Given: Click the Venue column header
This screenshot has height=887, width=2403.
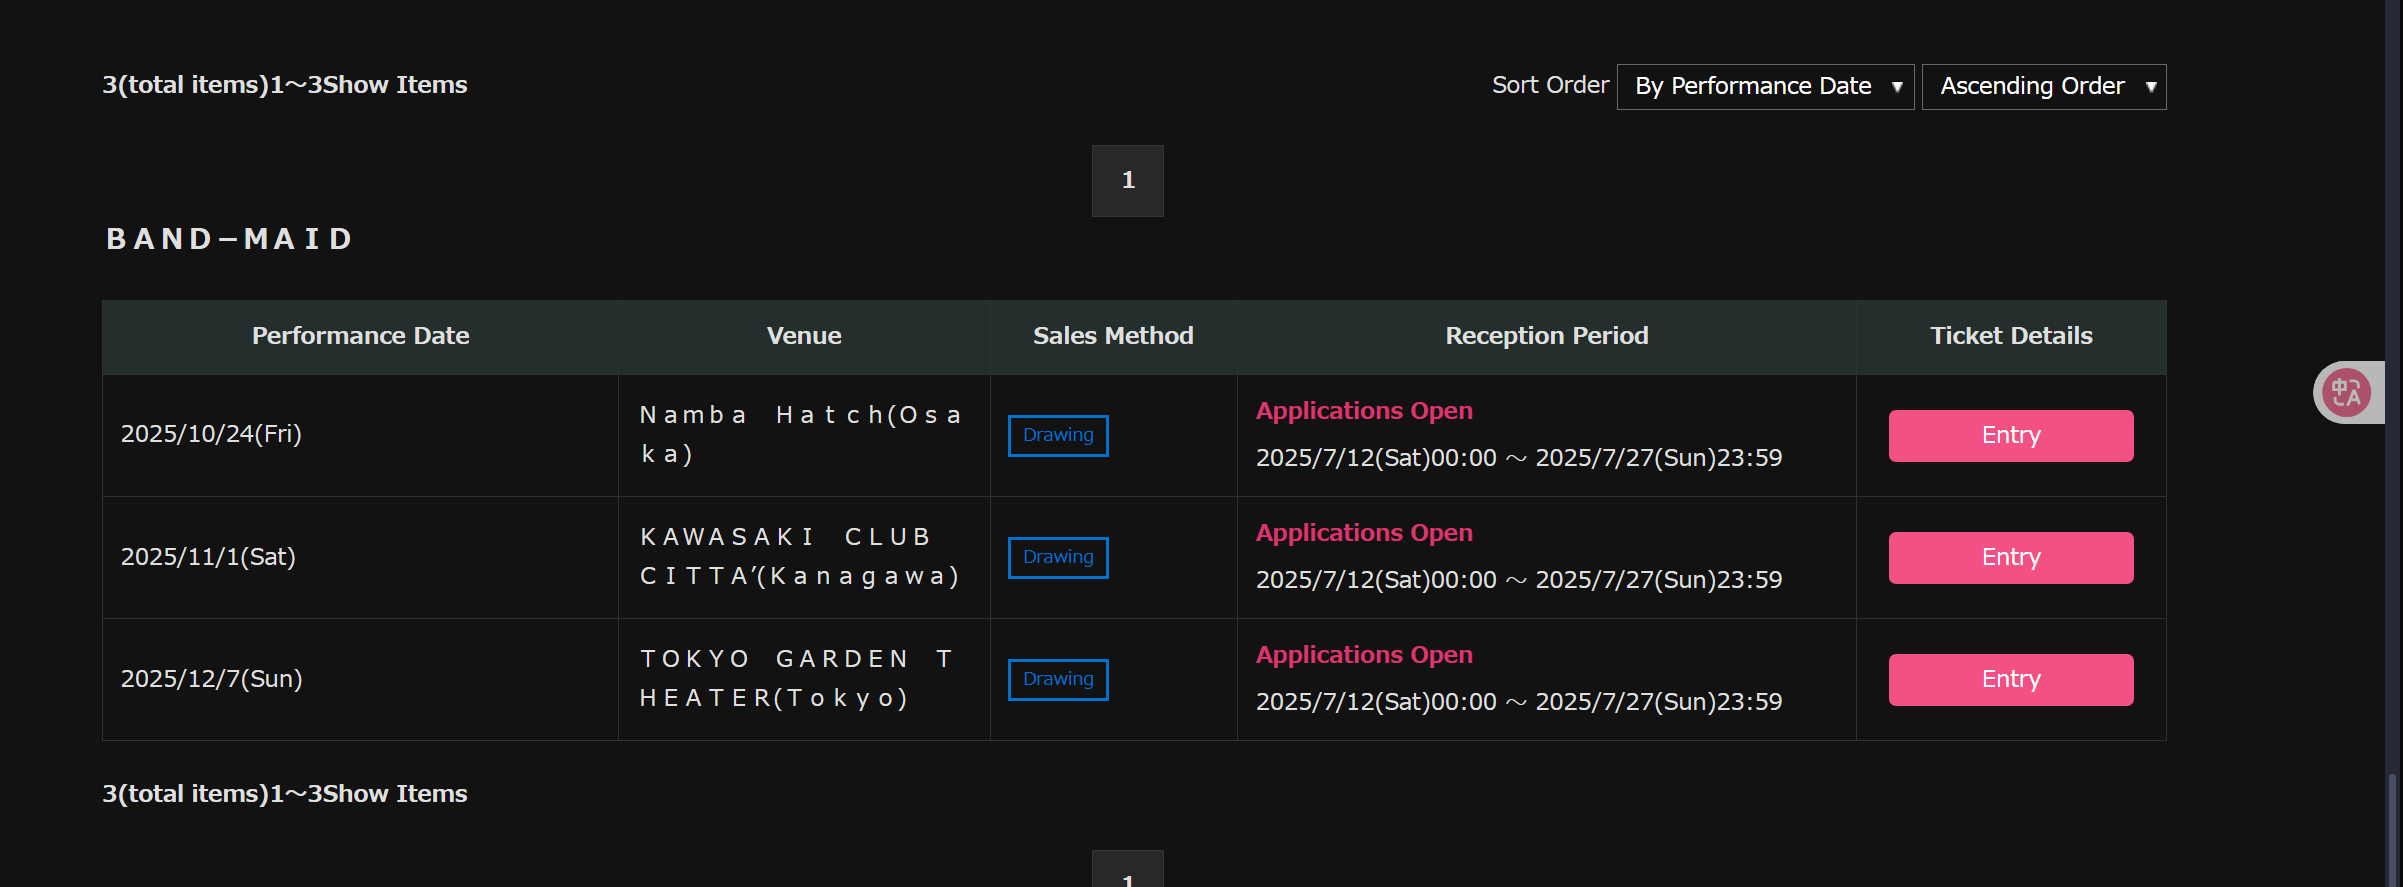Looking at the screenshot, I should coord(804,337).
